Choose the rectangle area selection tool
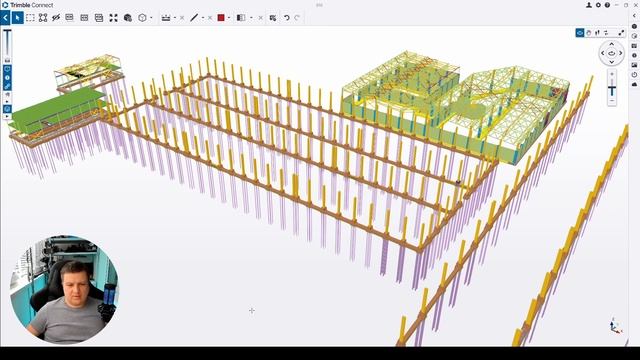This screenshot has width=640, height=360. tap(30, 18)
